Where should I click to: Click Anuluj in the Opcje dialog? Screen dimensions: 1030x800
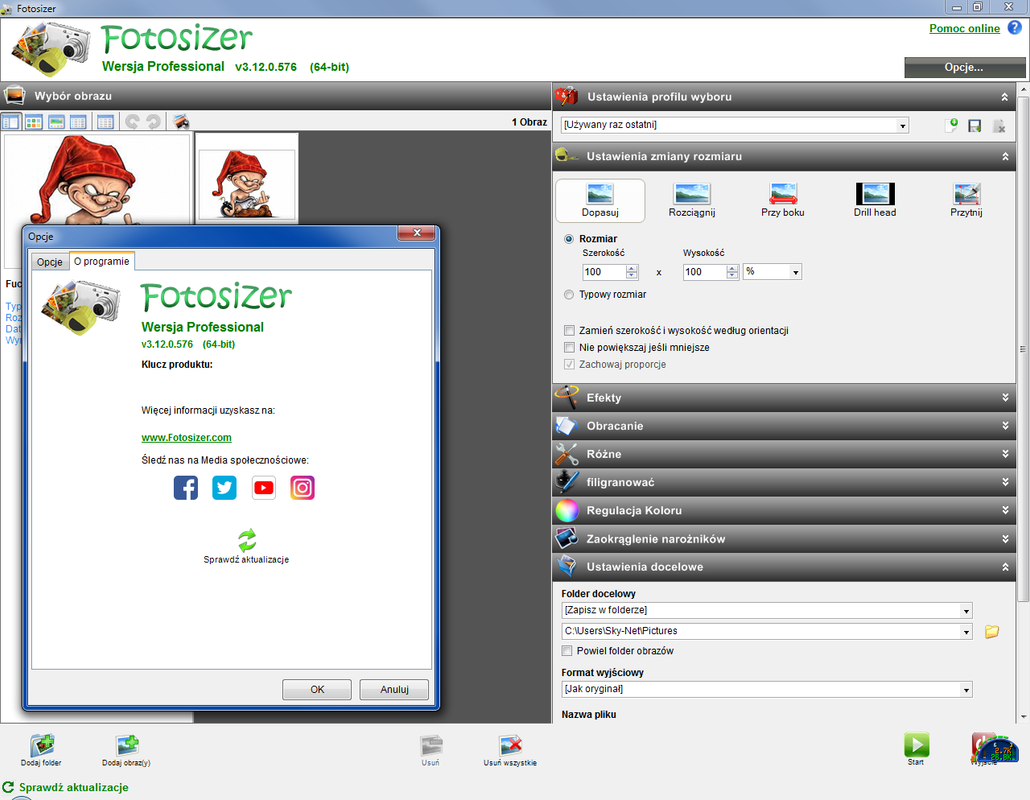pyautogui.click(x=394, y=689)
